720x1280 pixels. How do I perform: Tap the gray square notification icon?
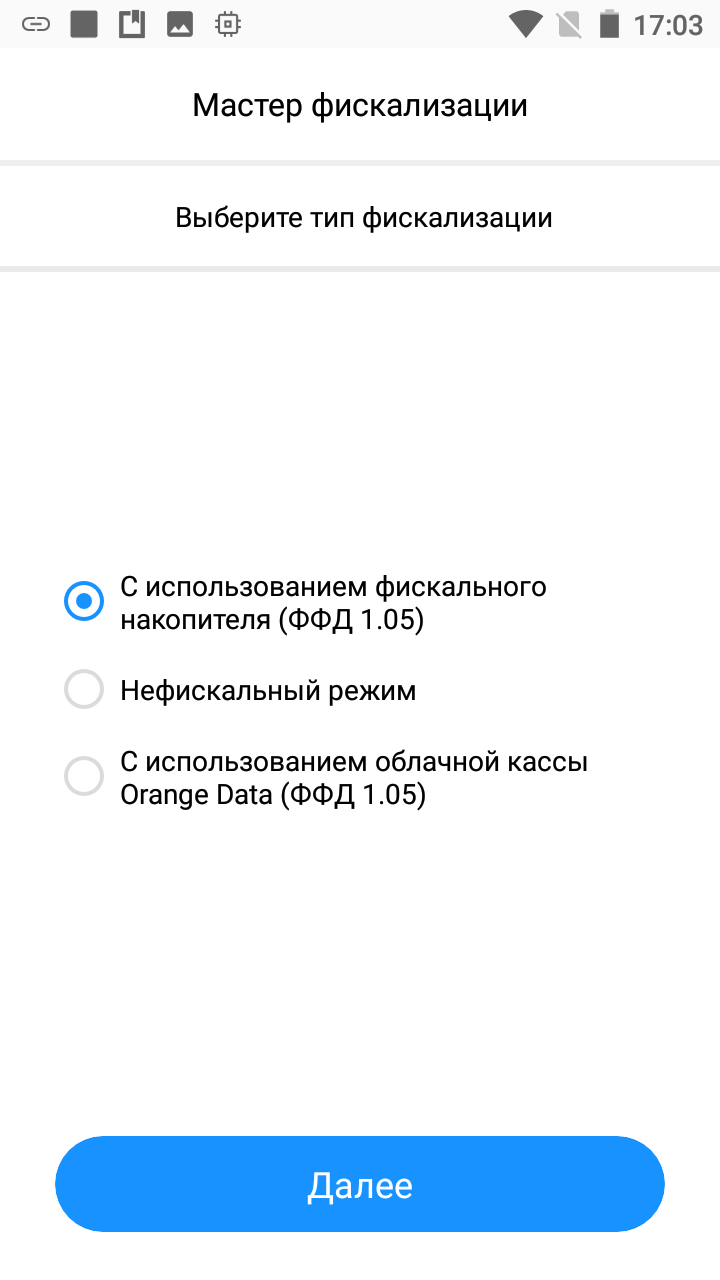point(84,25)
